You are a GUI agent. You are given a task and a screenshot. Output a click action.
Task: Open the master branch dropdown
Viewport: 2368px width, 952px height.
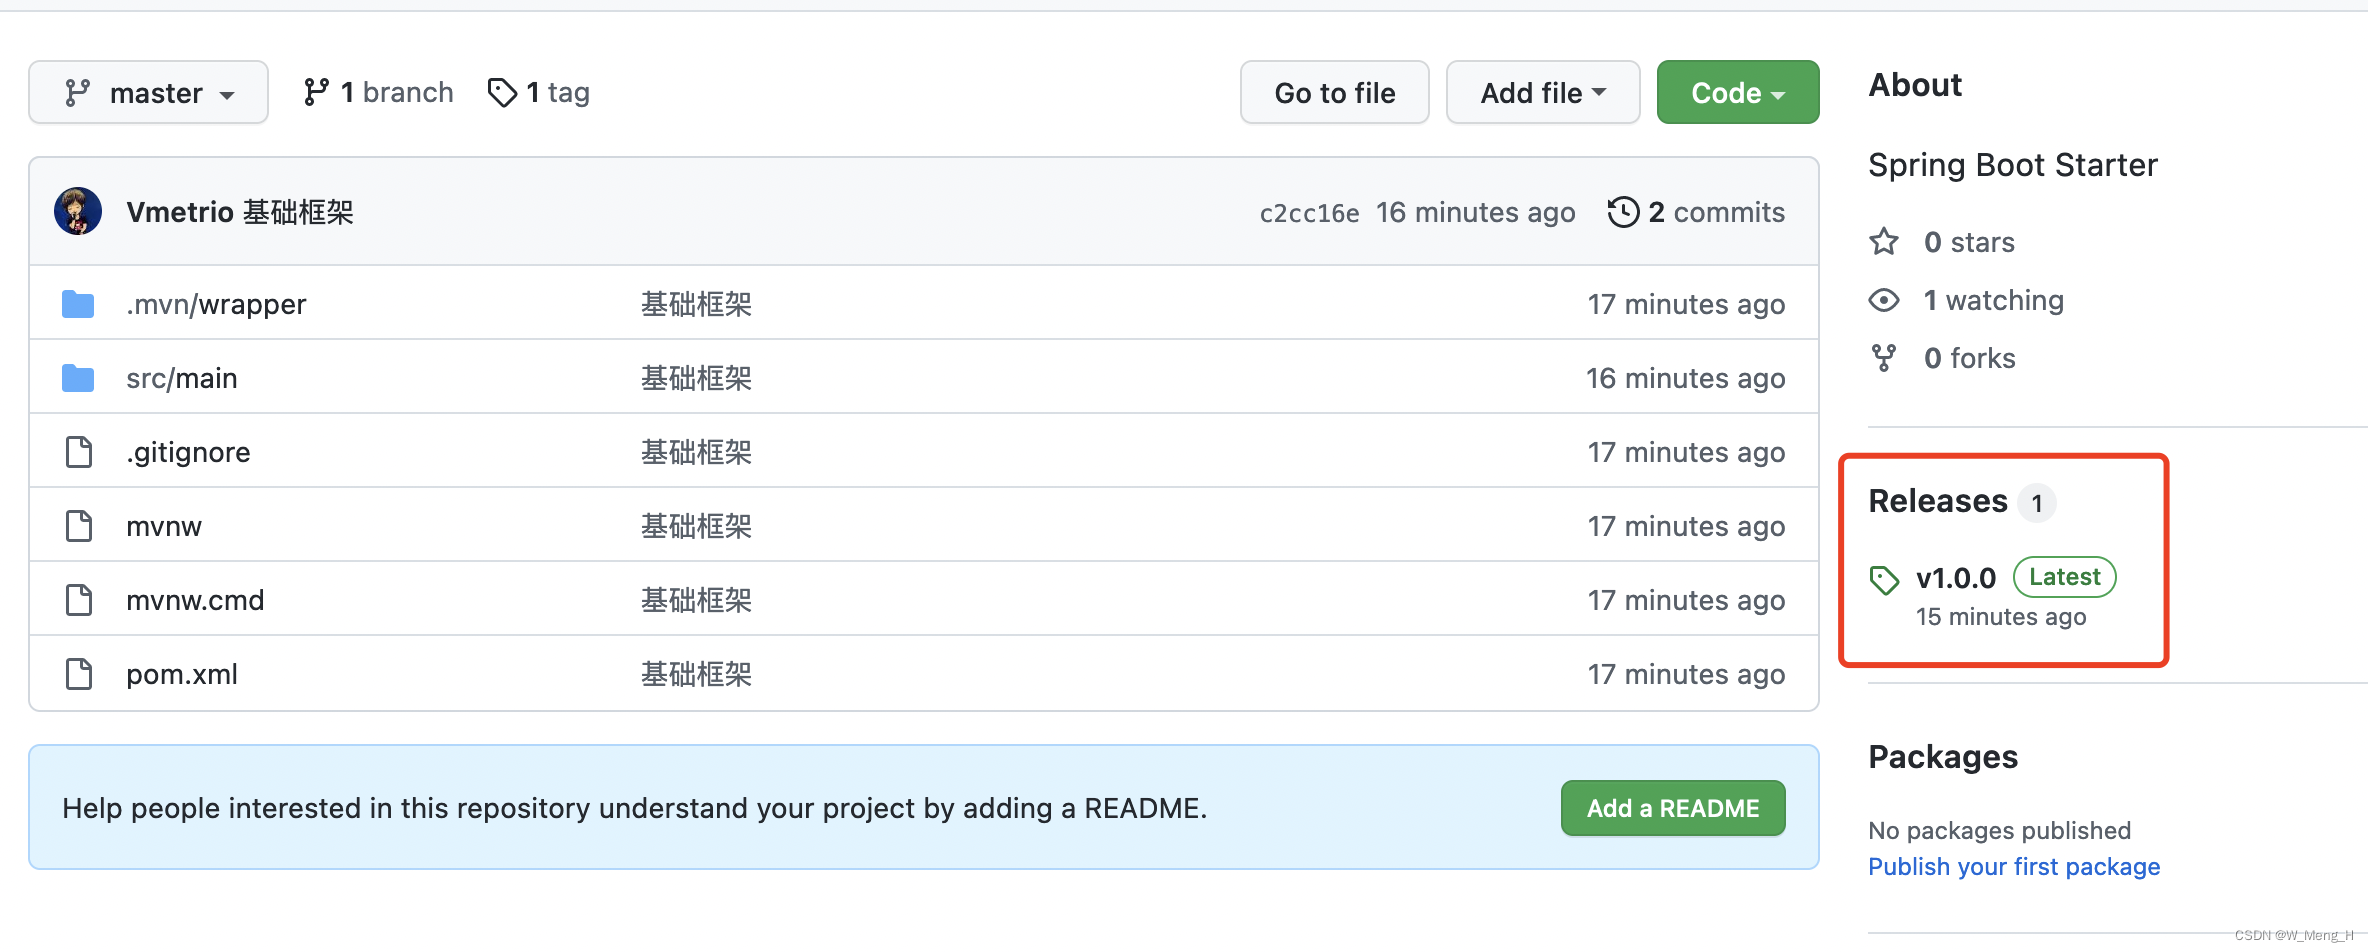pos(148,92)
